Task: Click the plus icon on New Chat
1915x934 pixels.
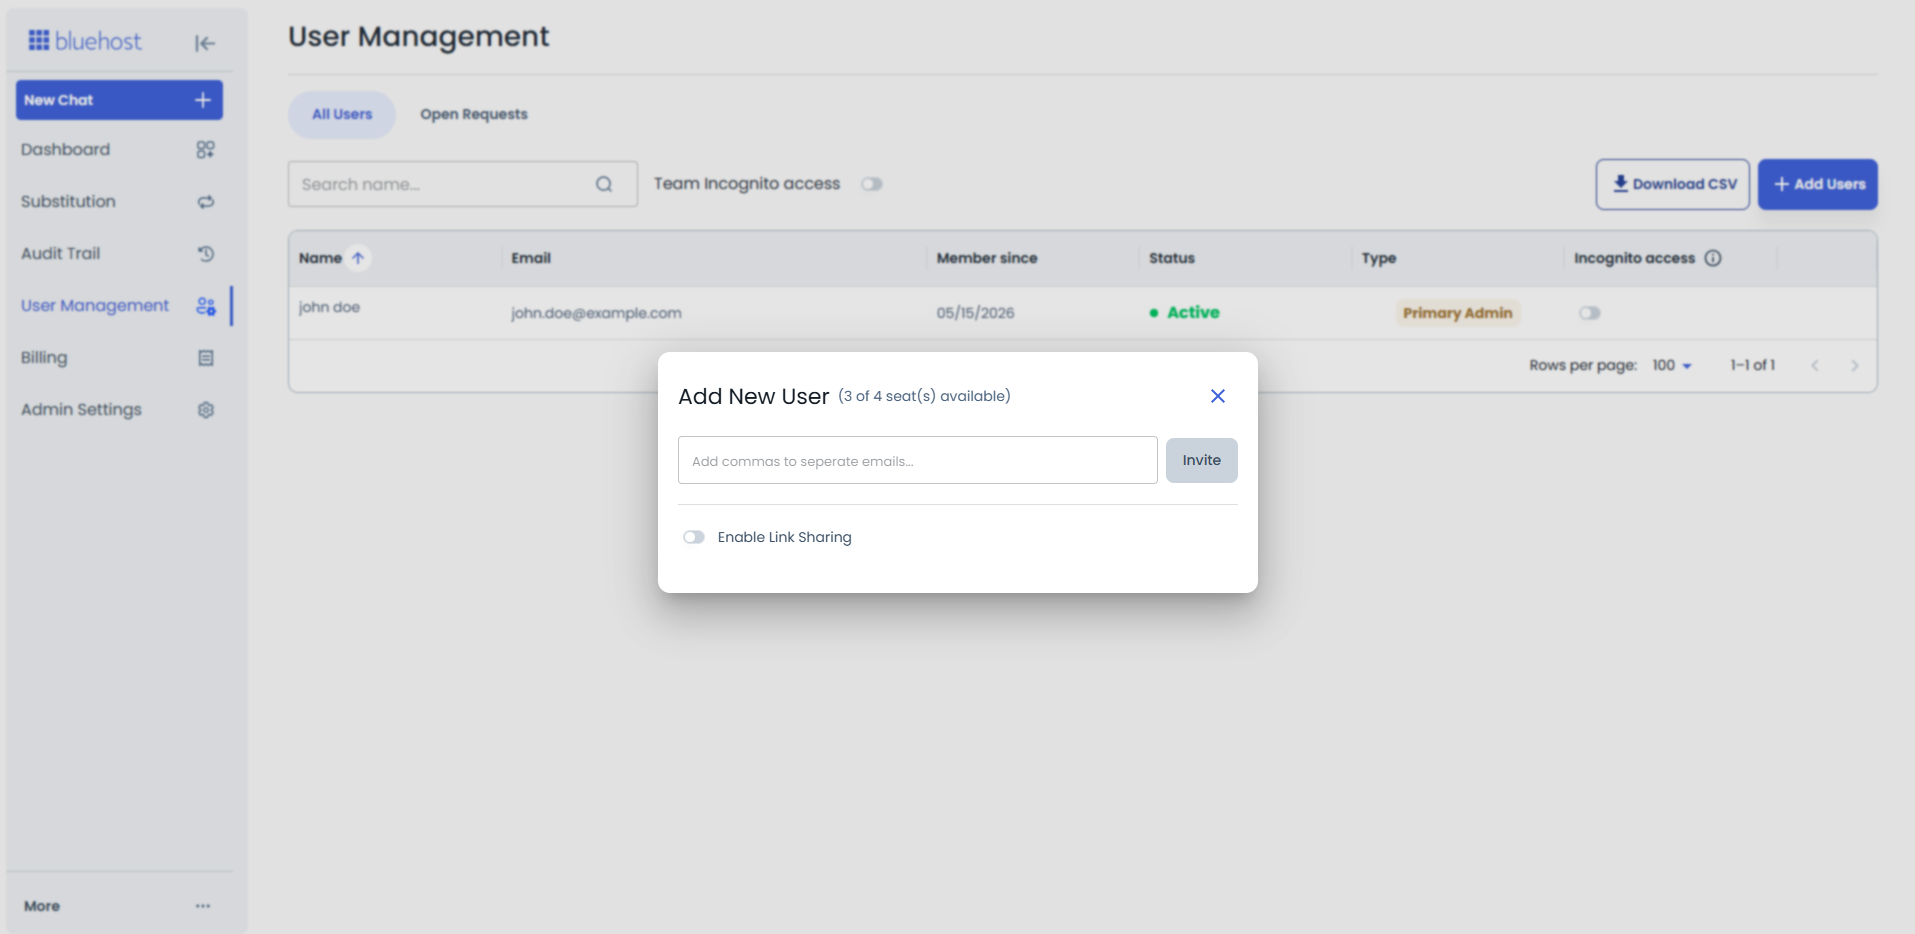Action: click(x=203, y=100)
